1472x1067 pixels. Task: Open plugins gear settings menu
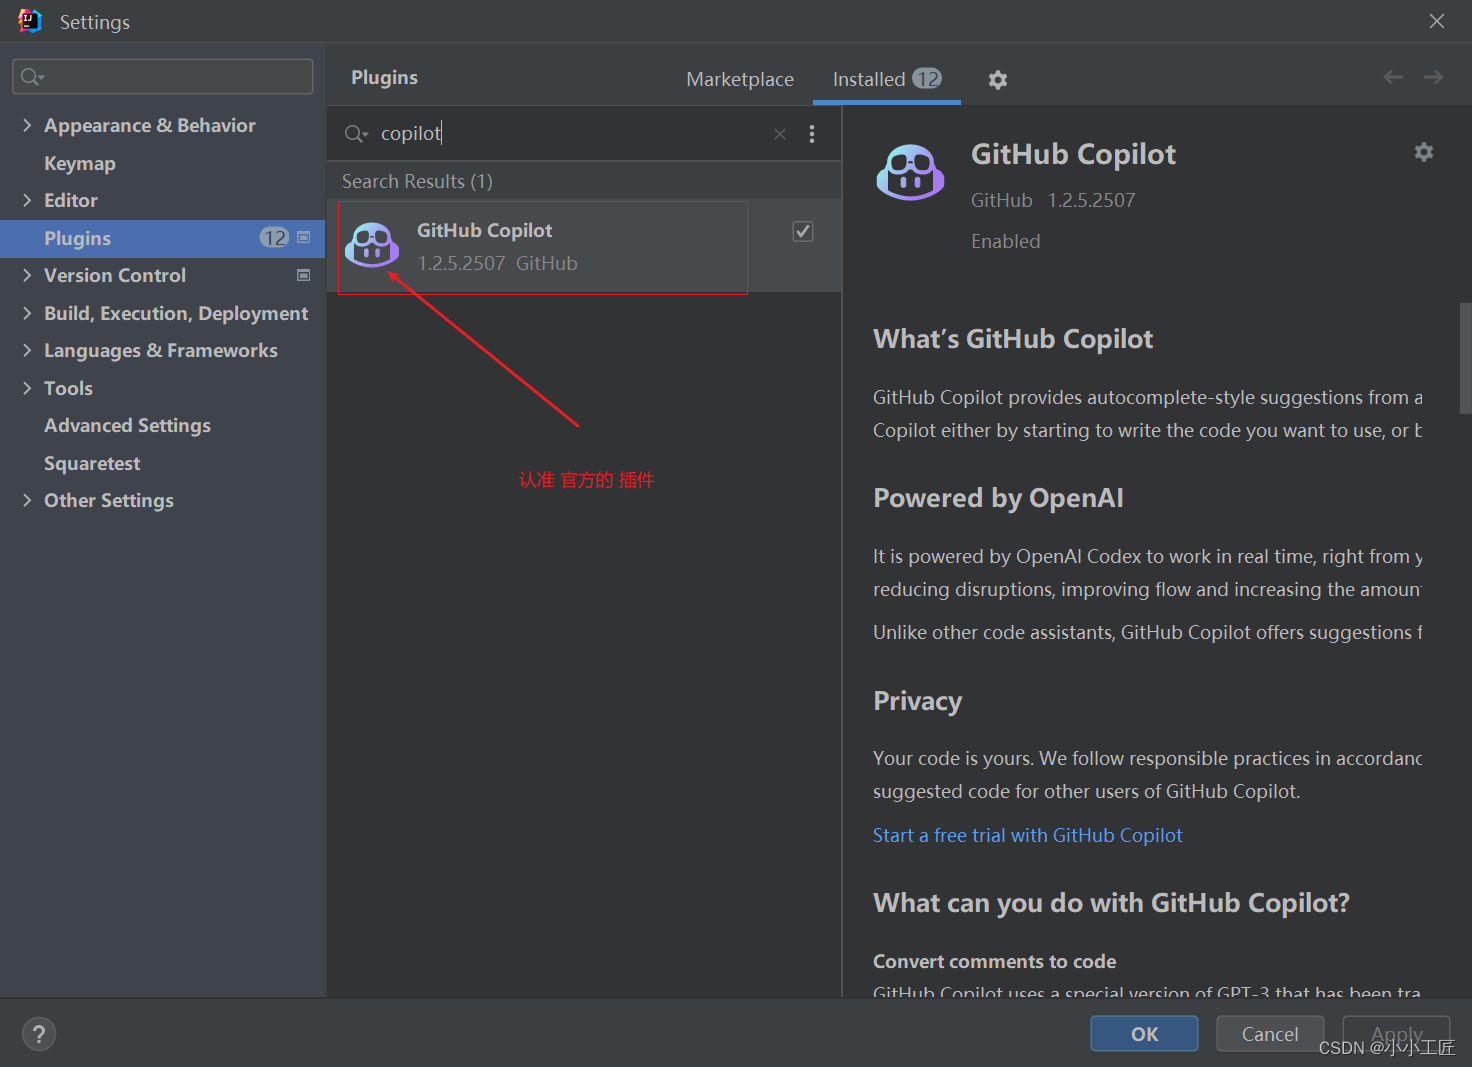[x=997, y=80]
